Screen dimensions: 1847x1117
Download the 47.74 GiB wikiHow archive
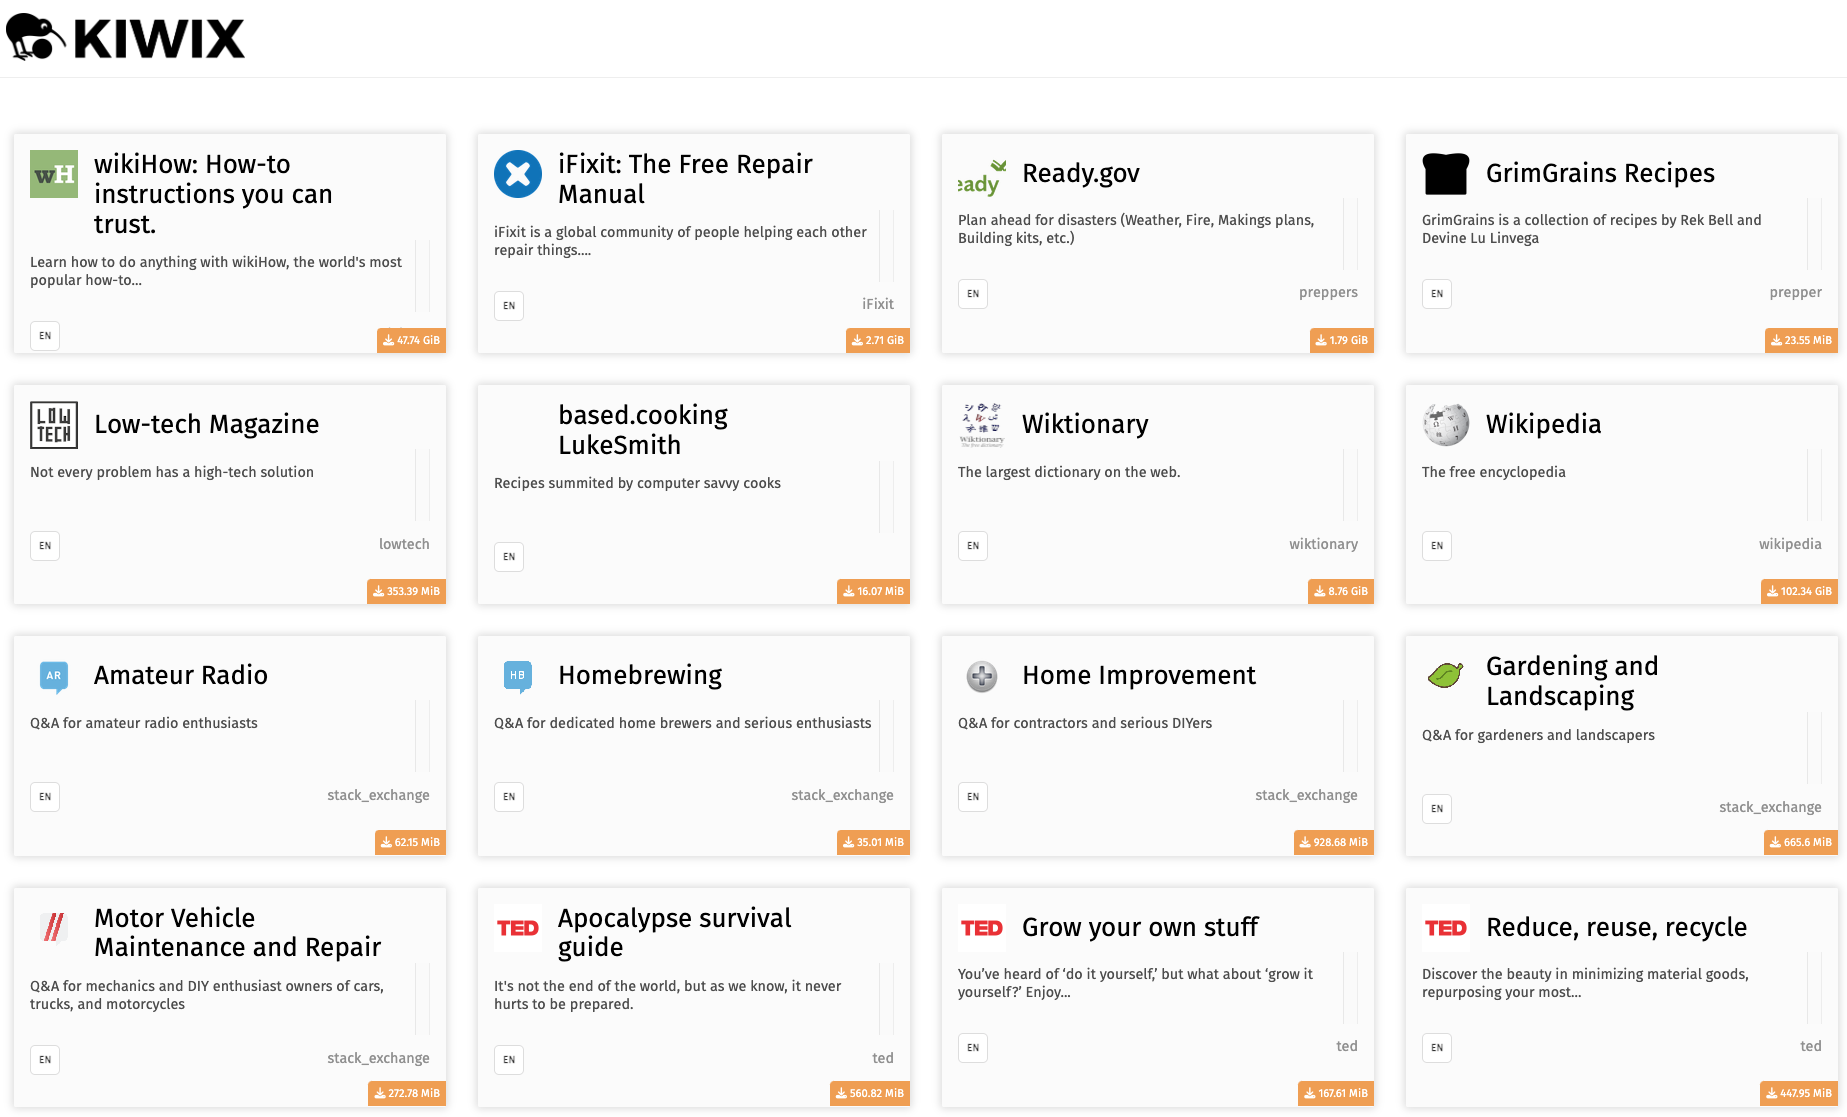pyautogui.click(x=412, y=341)
